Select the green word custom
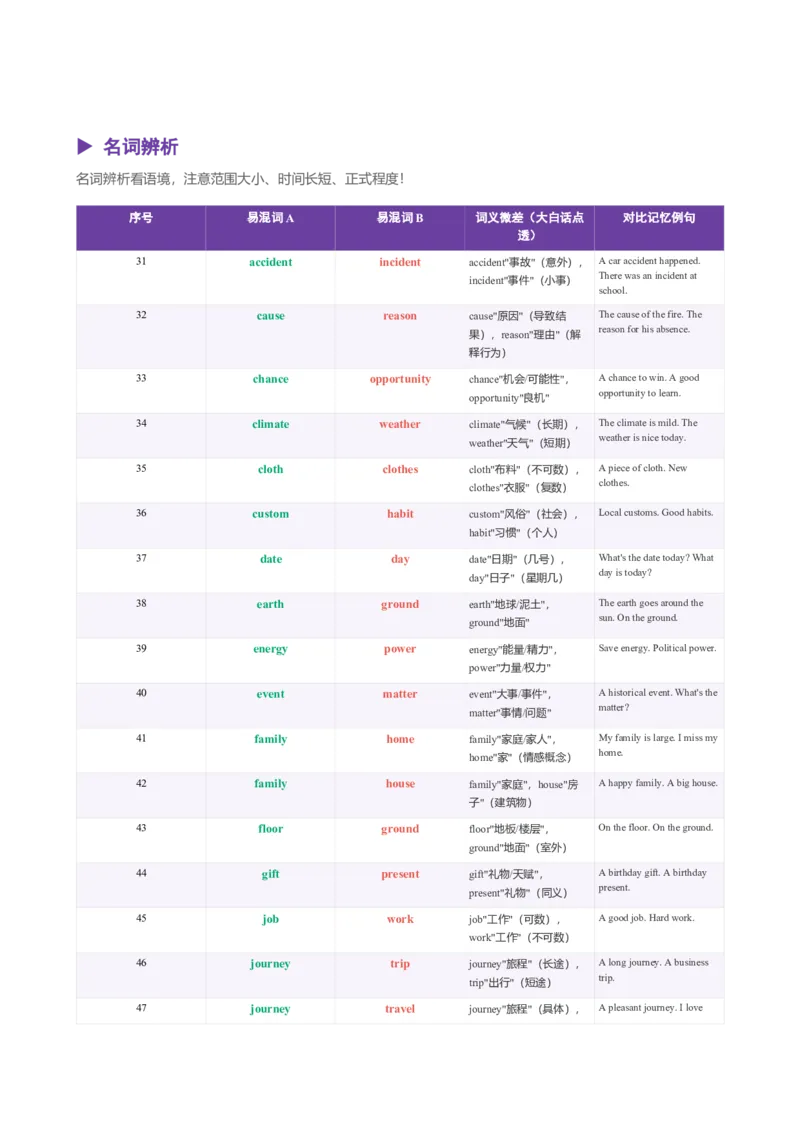800x1132 pixels. [x=271, y=514]
